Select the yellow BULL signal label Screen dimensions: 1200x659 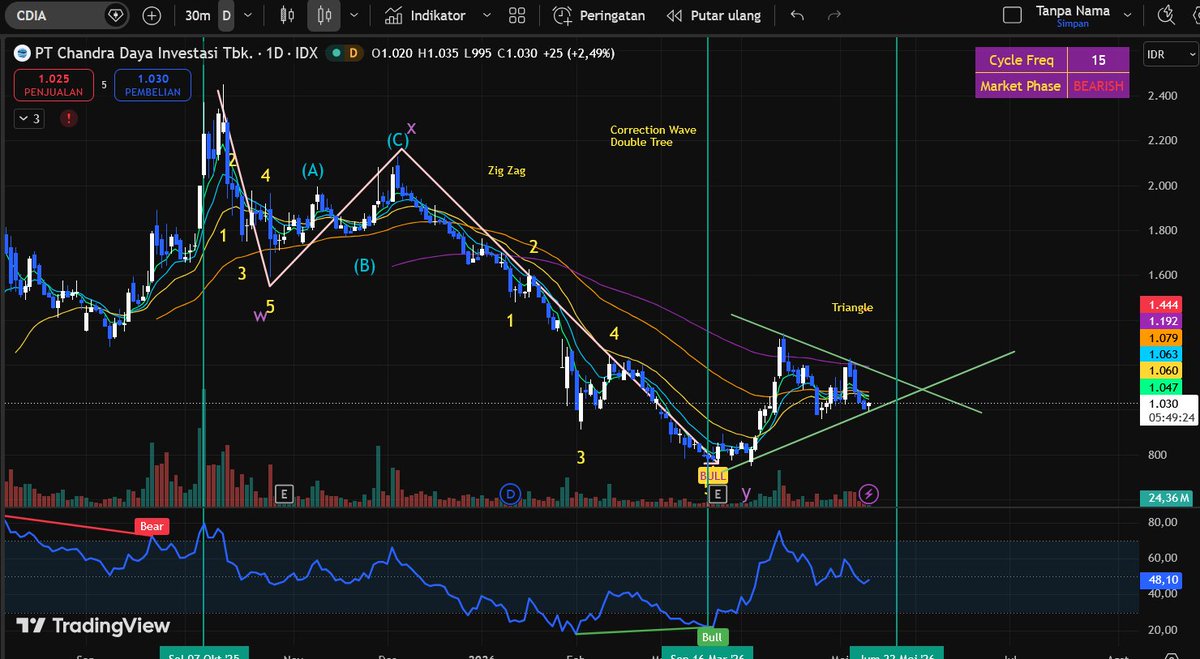click(713, 476)
